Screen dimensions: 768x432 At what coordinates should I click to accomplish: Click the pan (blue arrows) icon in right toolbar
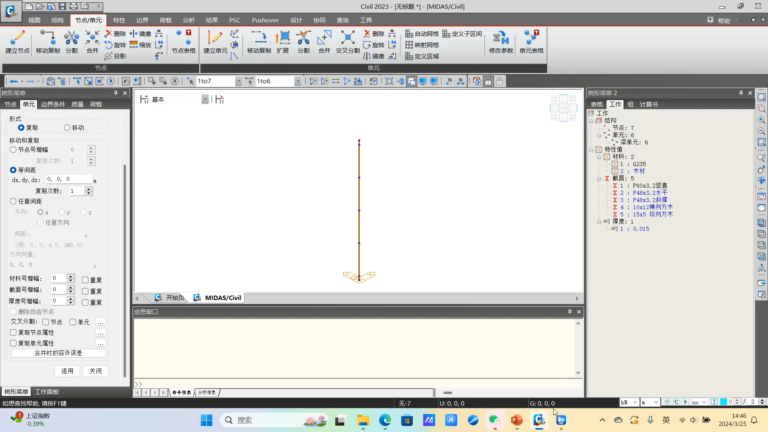(761, 180)
